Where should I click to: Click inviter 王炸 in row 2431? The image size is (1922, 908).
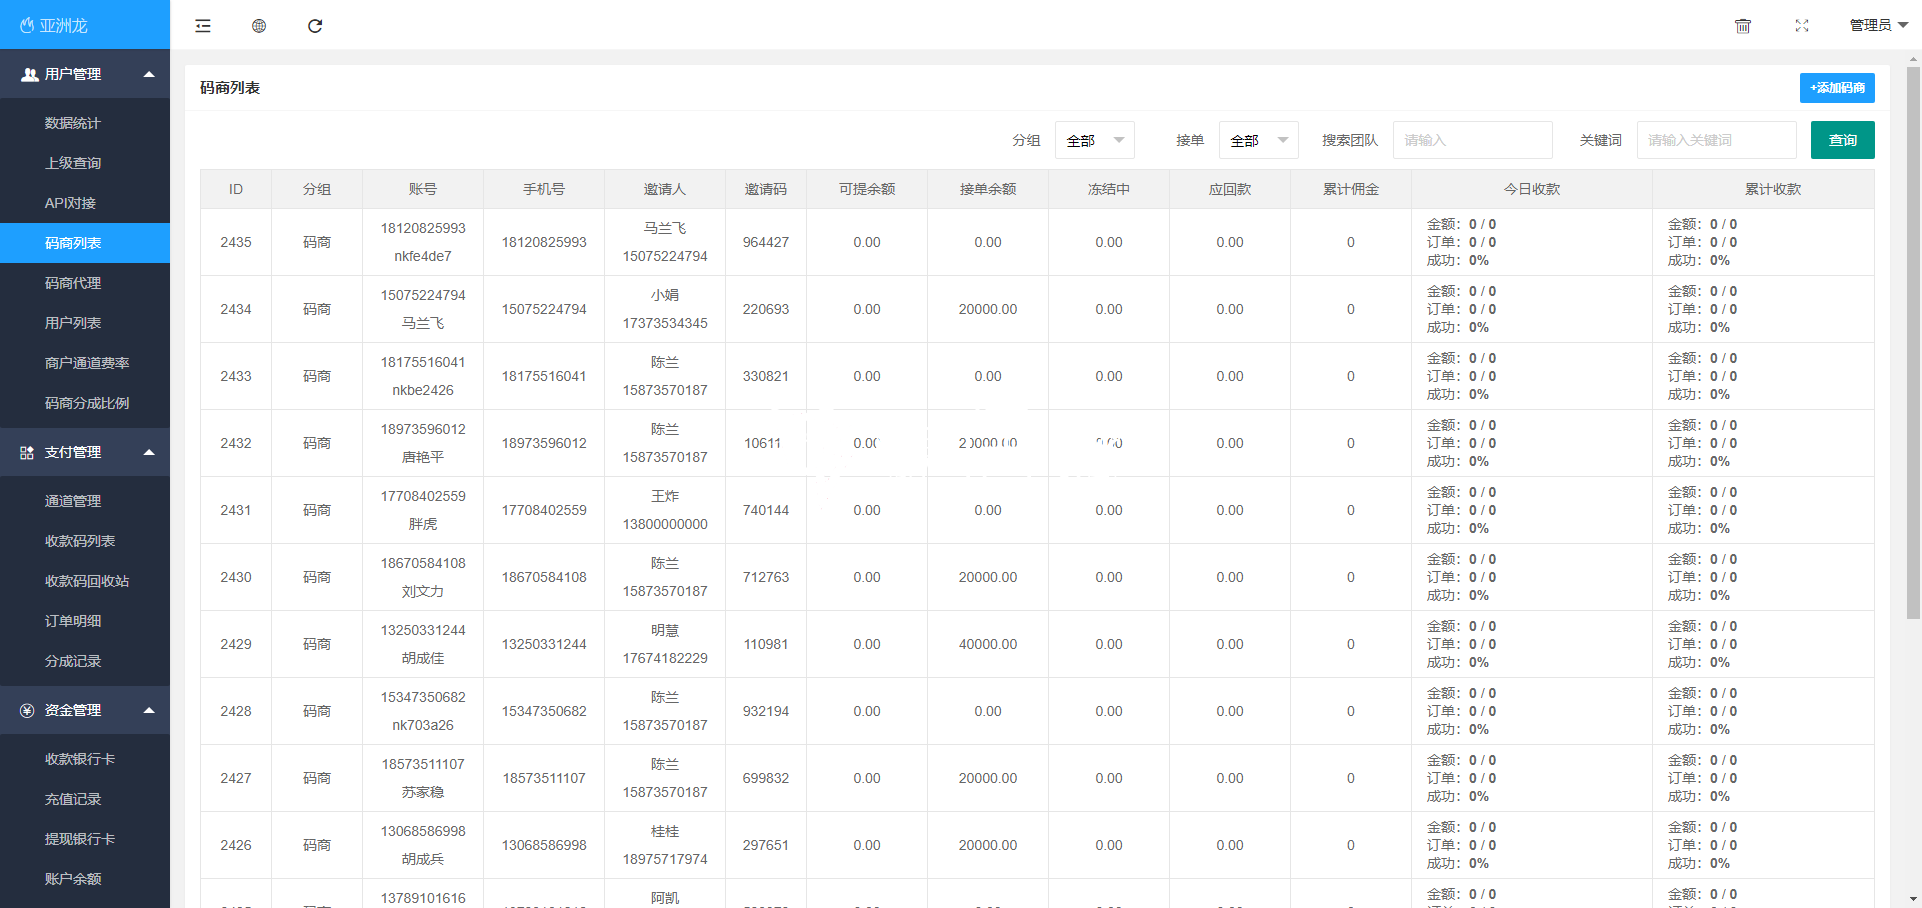tap(665, 496)
